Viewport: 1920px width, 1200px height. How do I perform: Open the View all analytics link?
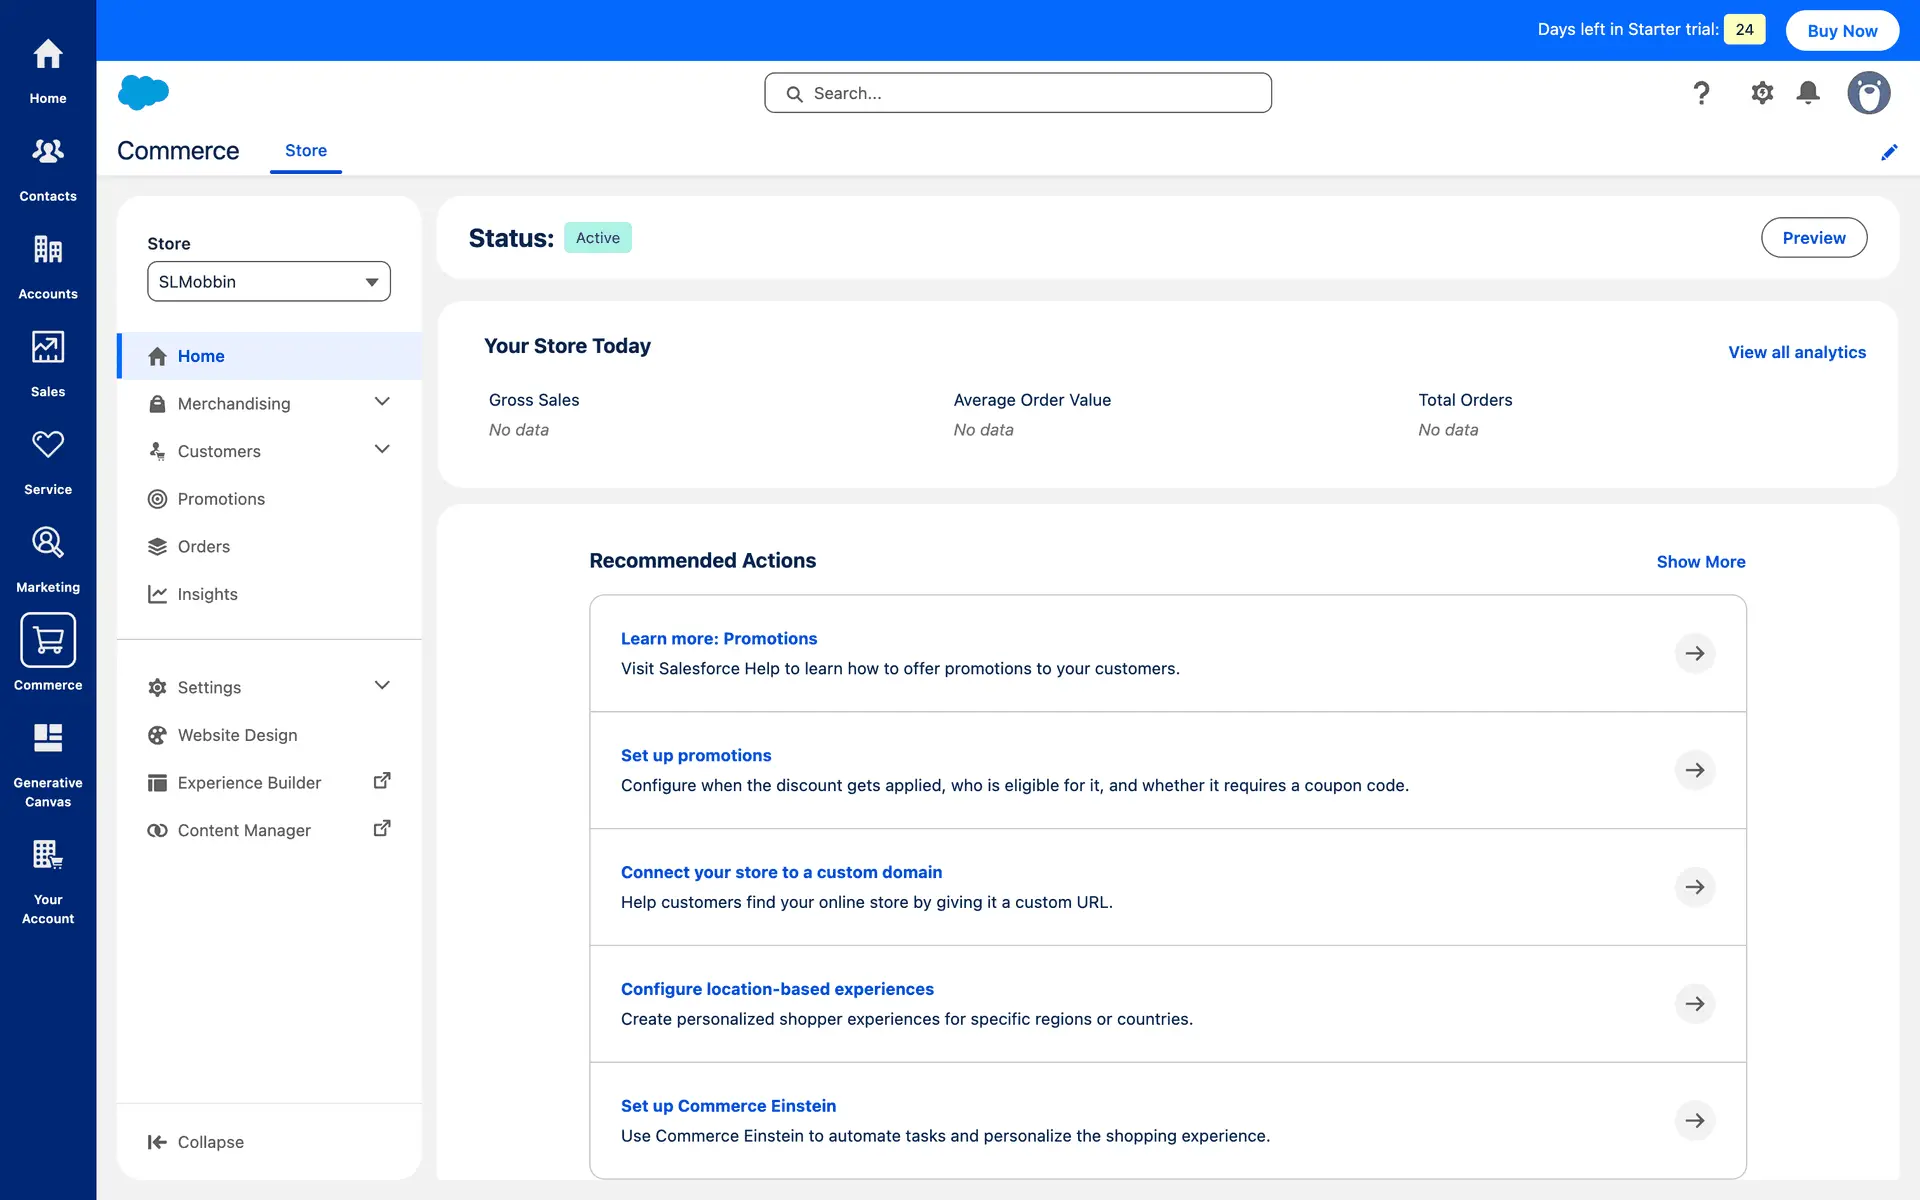(x=1796, y=352)
